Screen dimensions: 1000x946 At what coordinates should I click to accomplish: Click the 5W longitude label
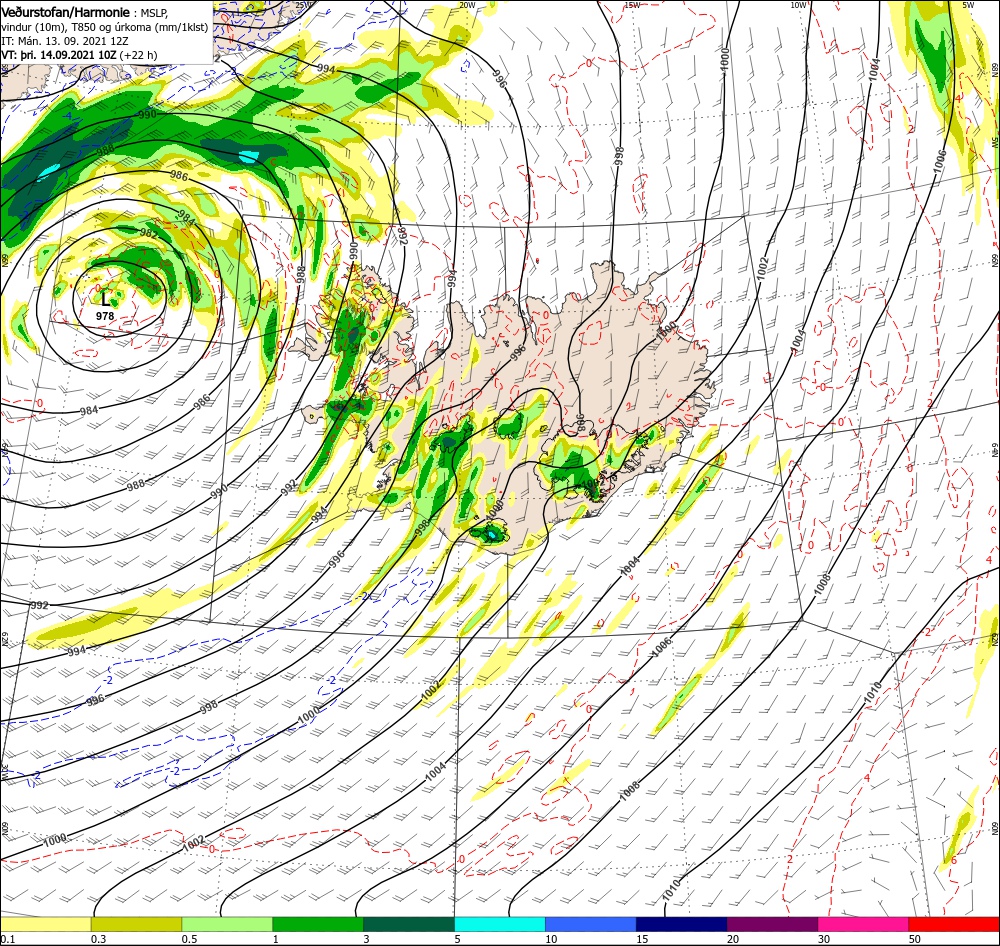click(968, 5)
